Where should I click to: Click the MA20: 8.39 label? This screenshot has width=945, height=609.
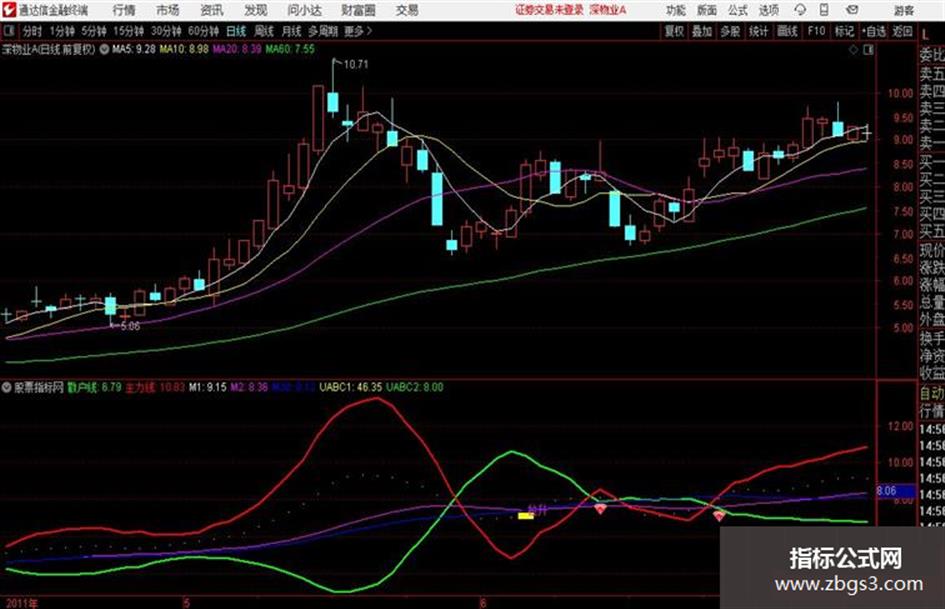[237, 49]
